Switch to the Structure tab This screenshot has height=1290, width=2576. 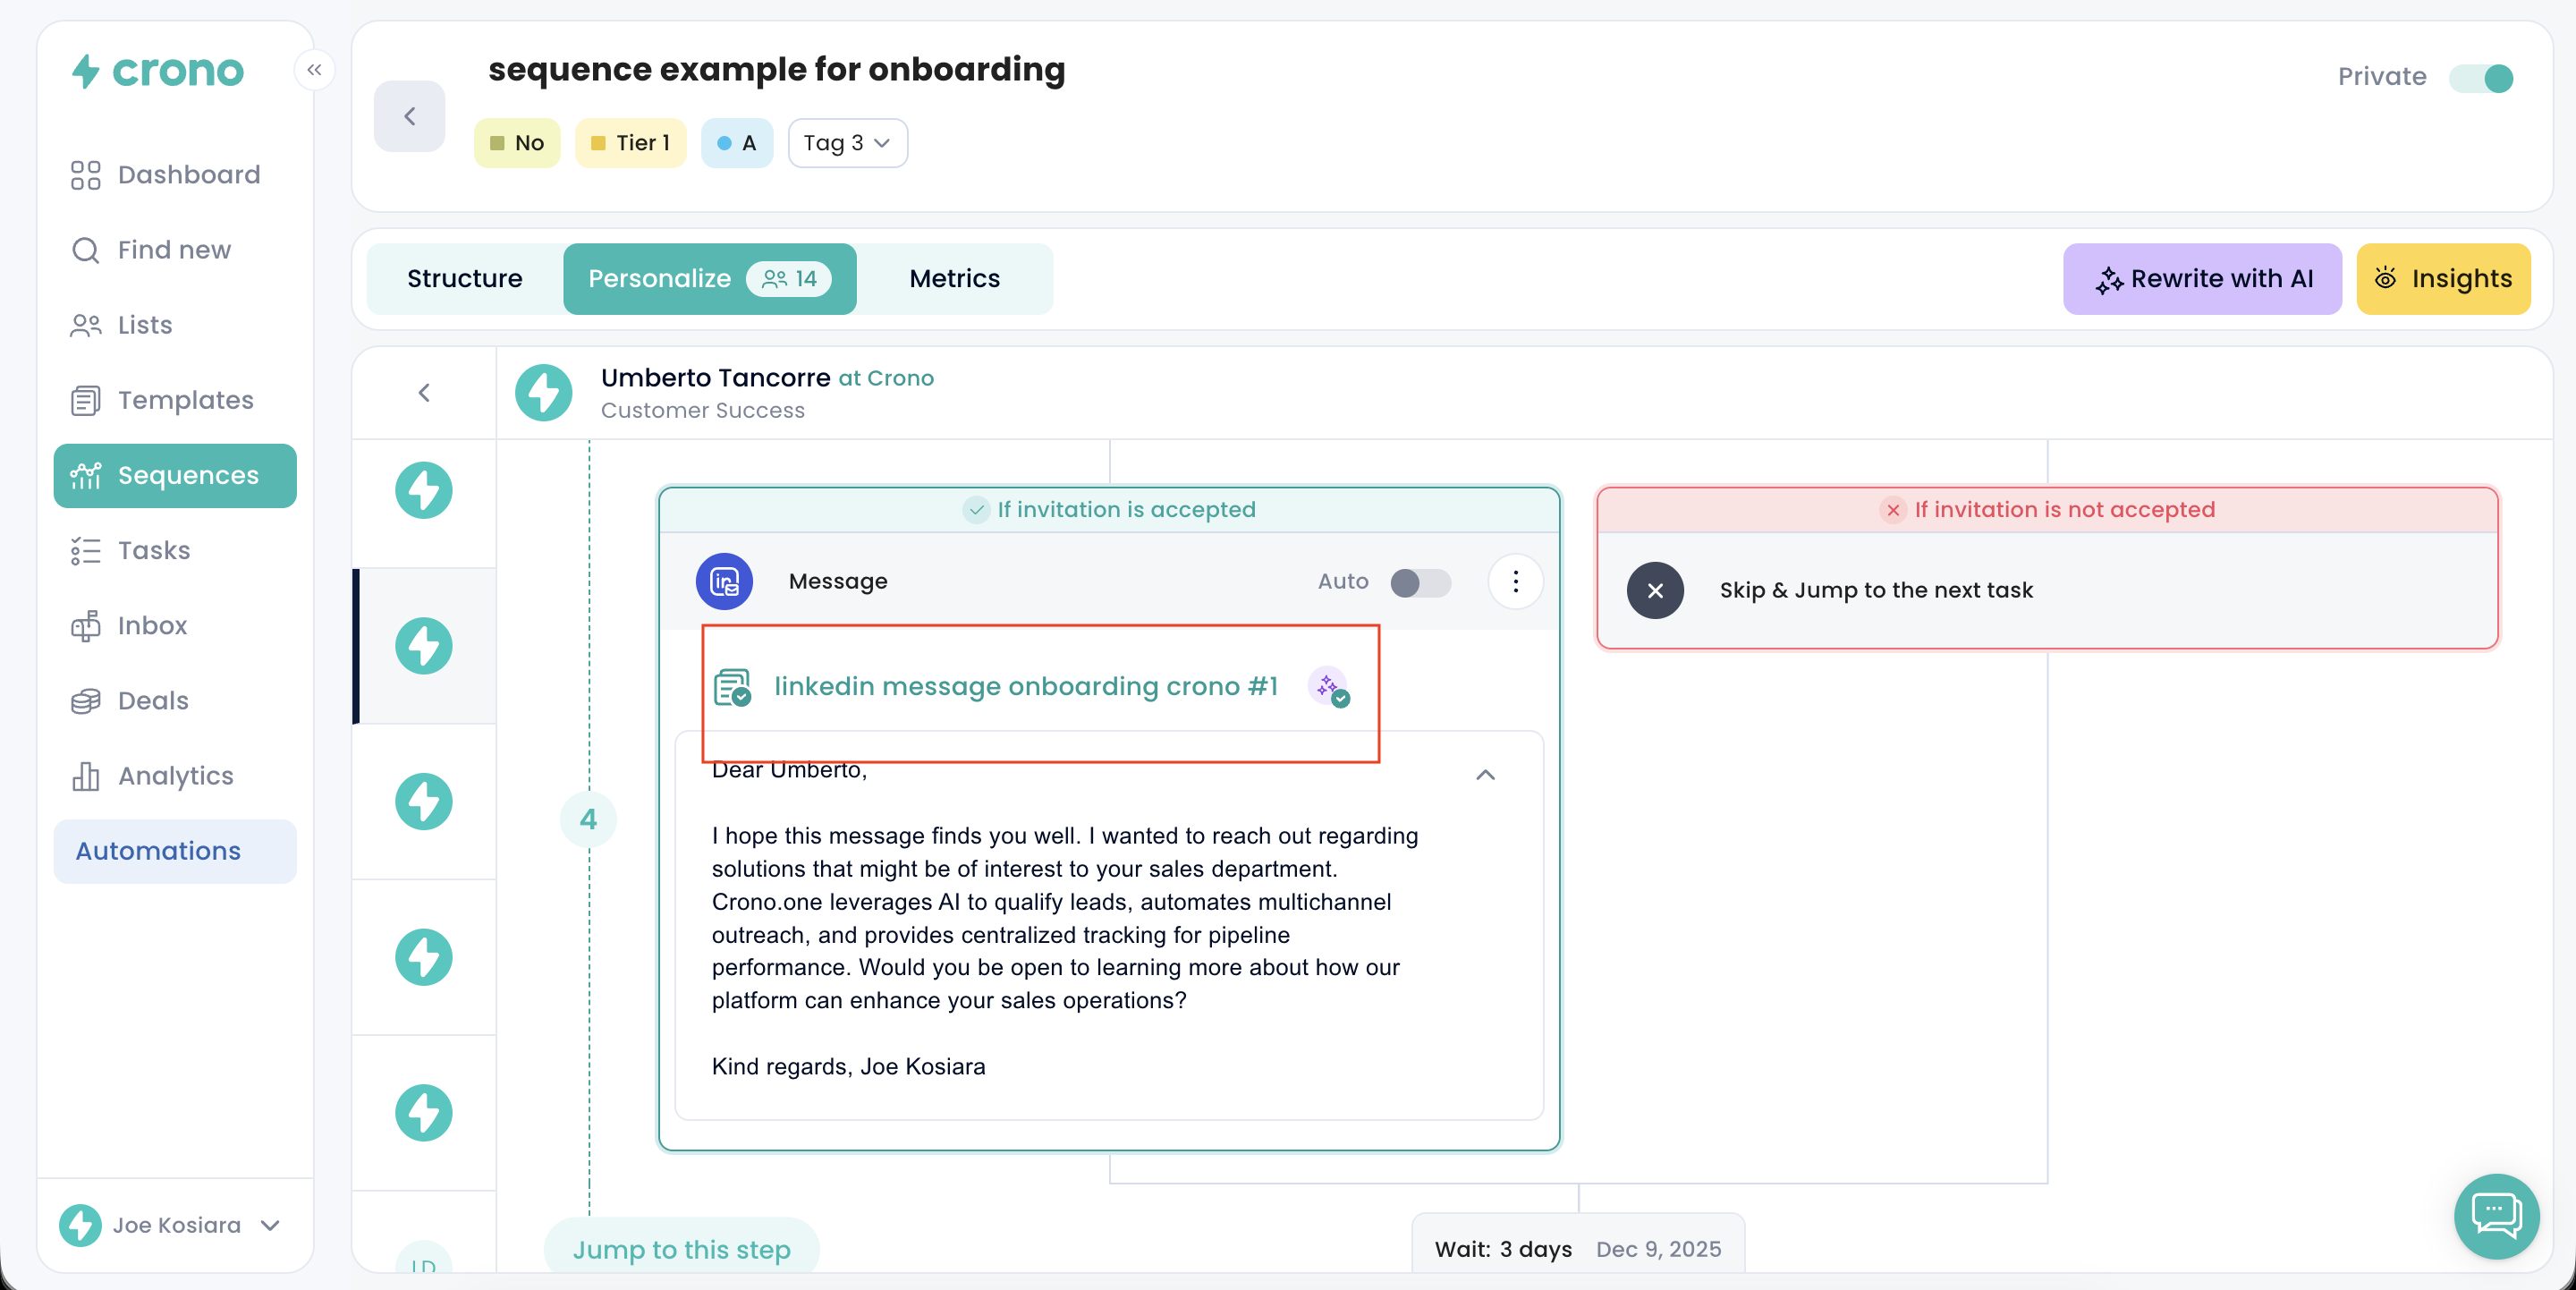click(464, 278)
